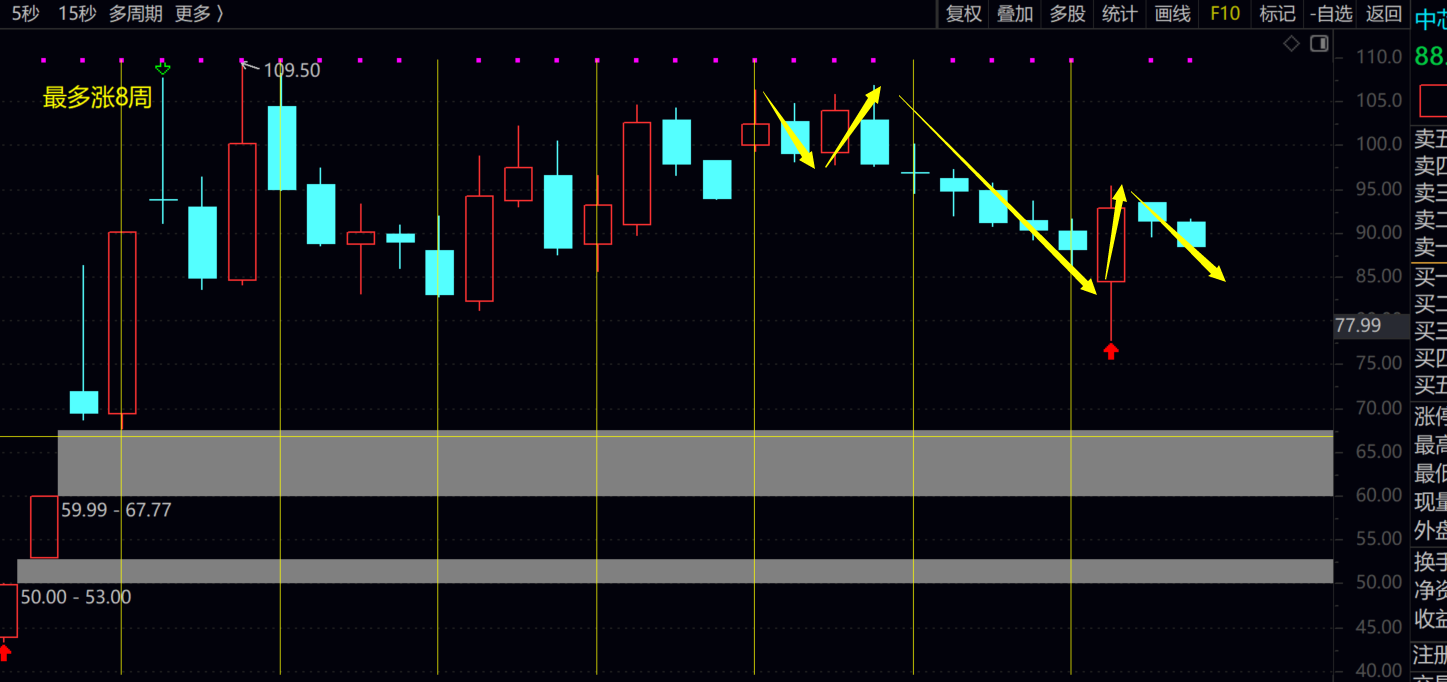
Task: Open the F10 company info
Action: click(1225, 13)
